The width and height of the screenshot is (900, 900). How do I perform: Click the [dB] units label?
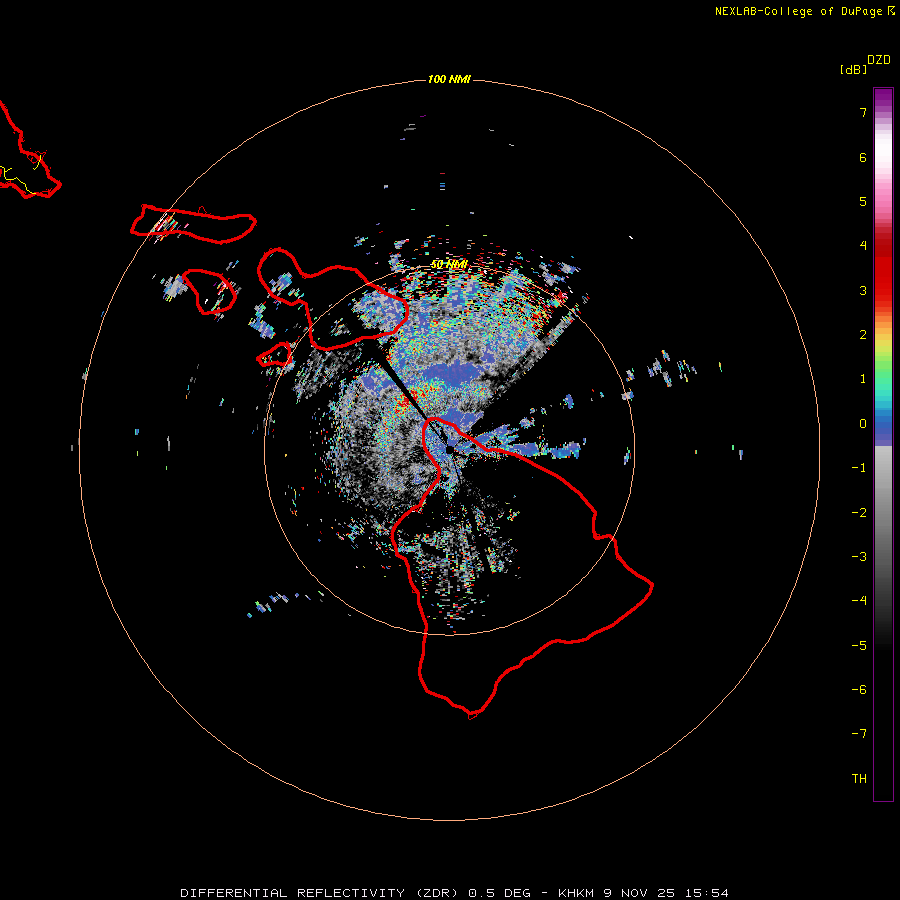coord(853,69)
